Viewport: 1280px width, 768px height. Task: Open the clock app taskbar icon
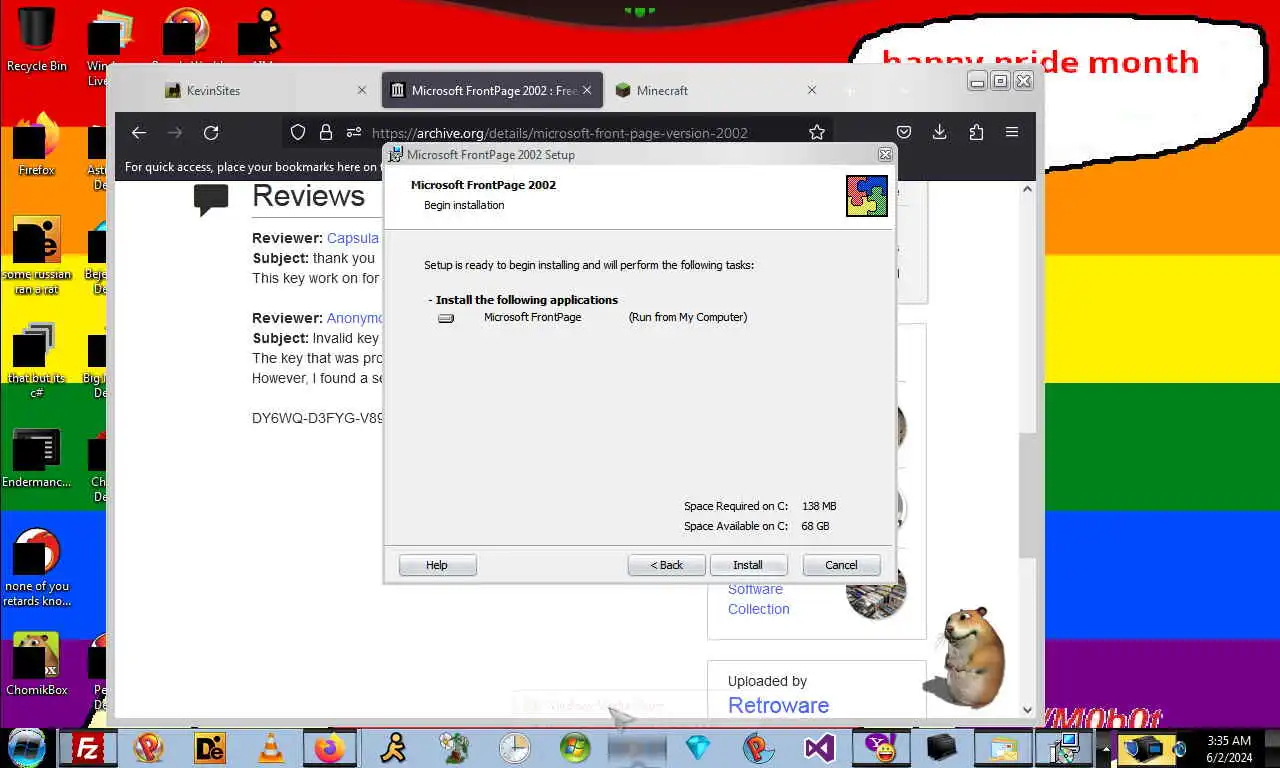[x=514, y=747]
